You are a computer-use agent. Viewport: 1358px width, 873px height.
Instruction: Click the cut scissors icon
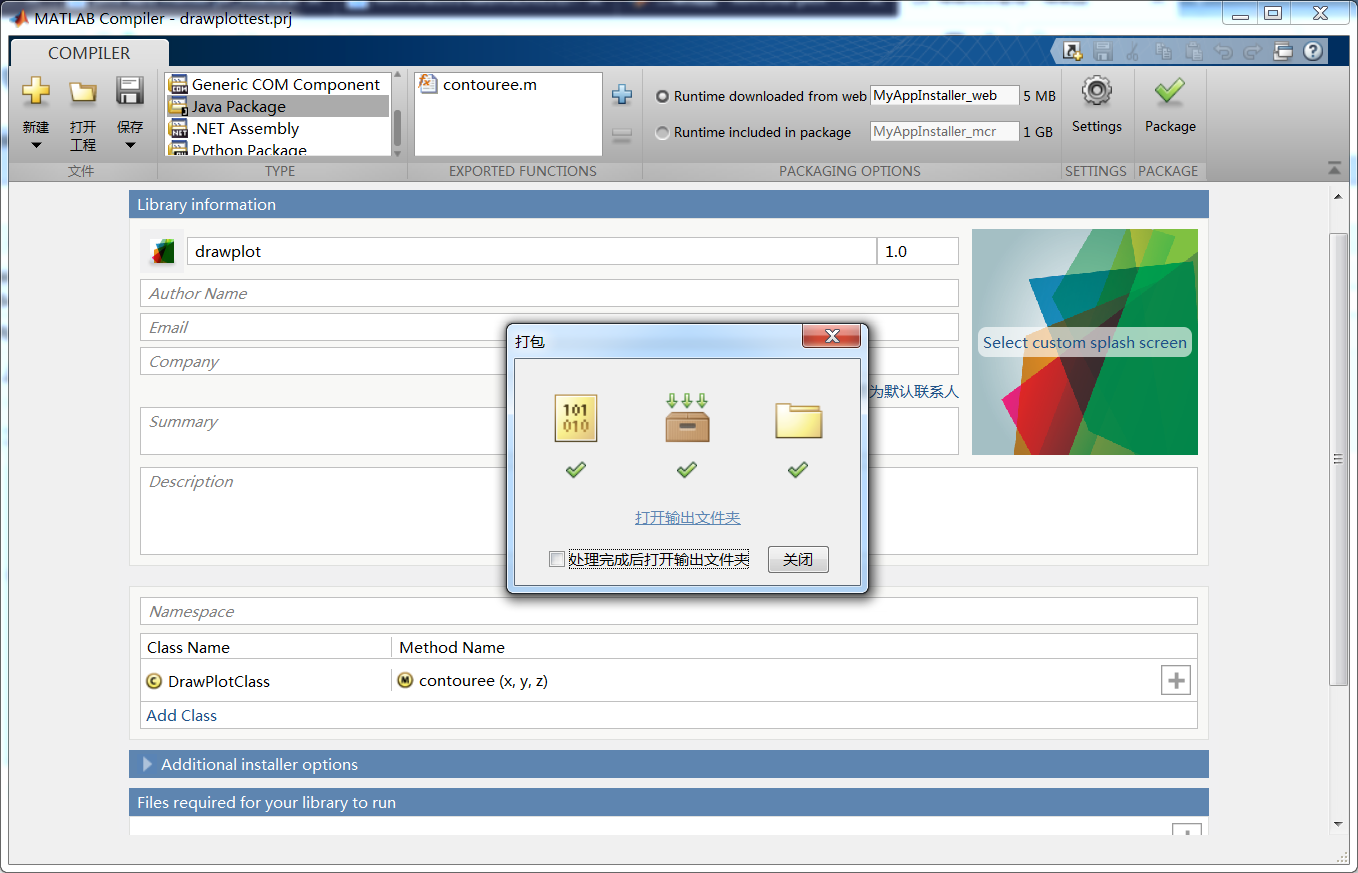click(x=1133, y=51)
